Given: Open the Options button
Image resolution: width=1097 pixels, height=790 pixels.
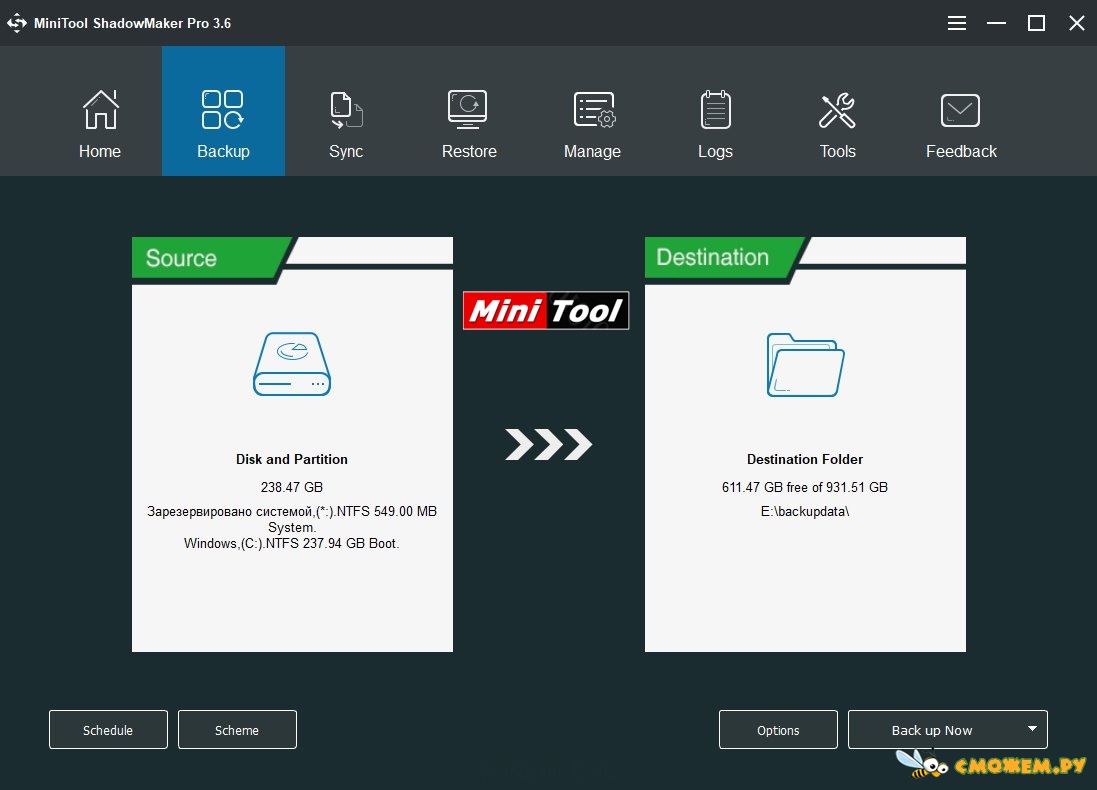Looking at the screenshot, I should pos(778,730).
